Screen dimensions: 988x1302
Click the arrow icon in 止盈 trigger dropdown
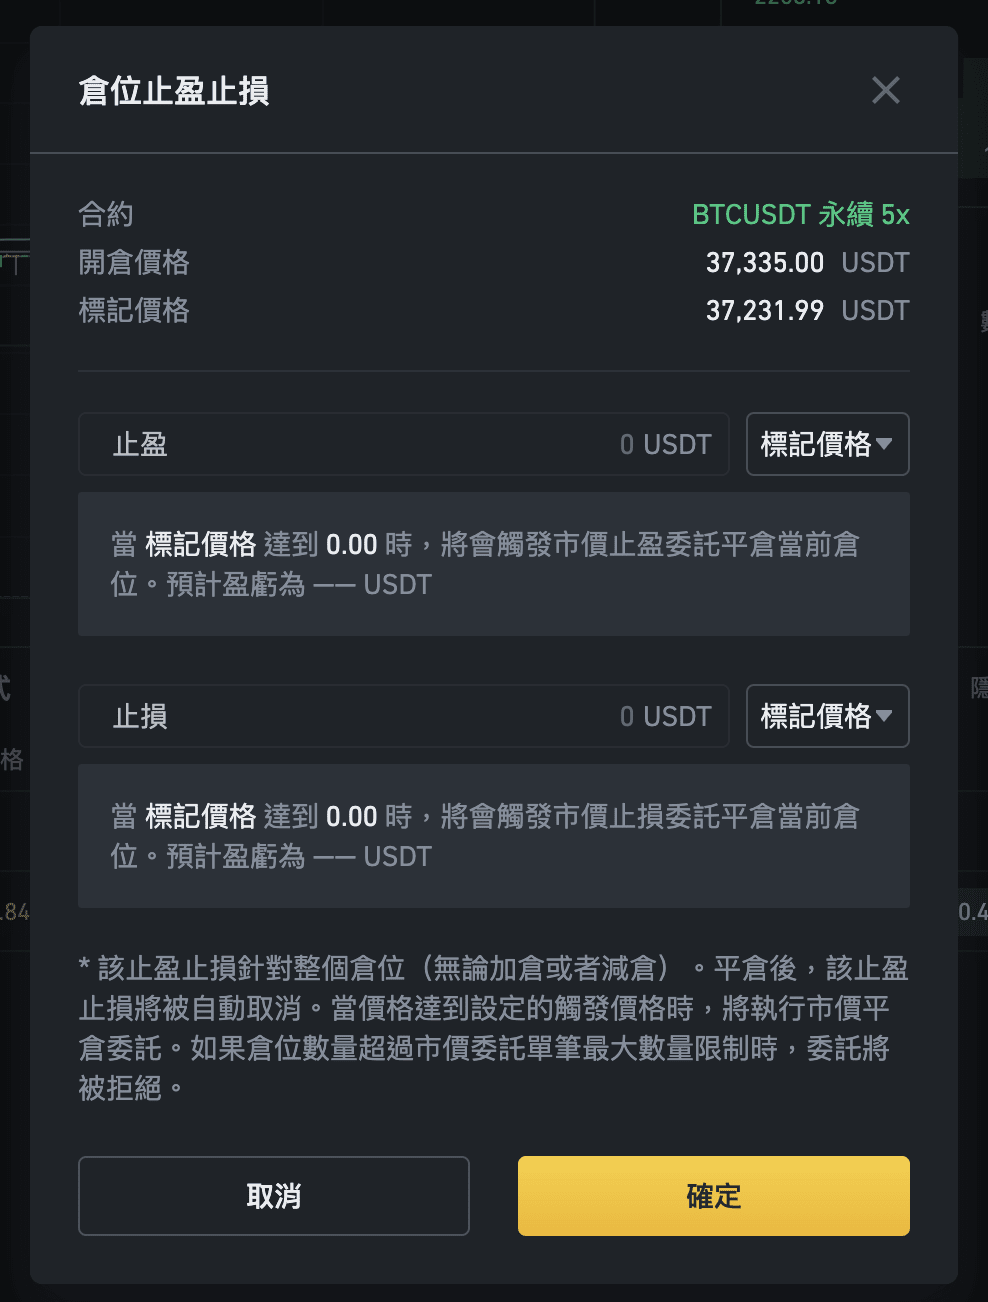point(884,444)
